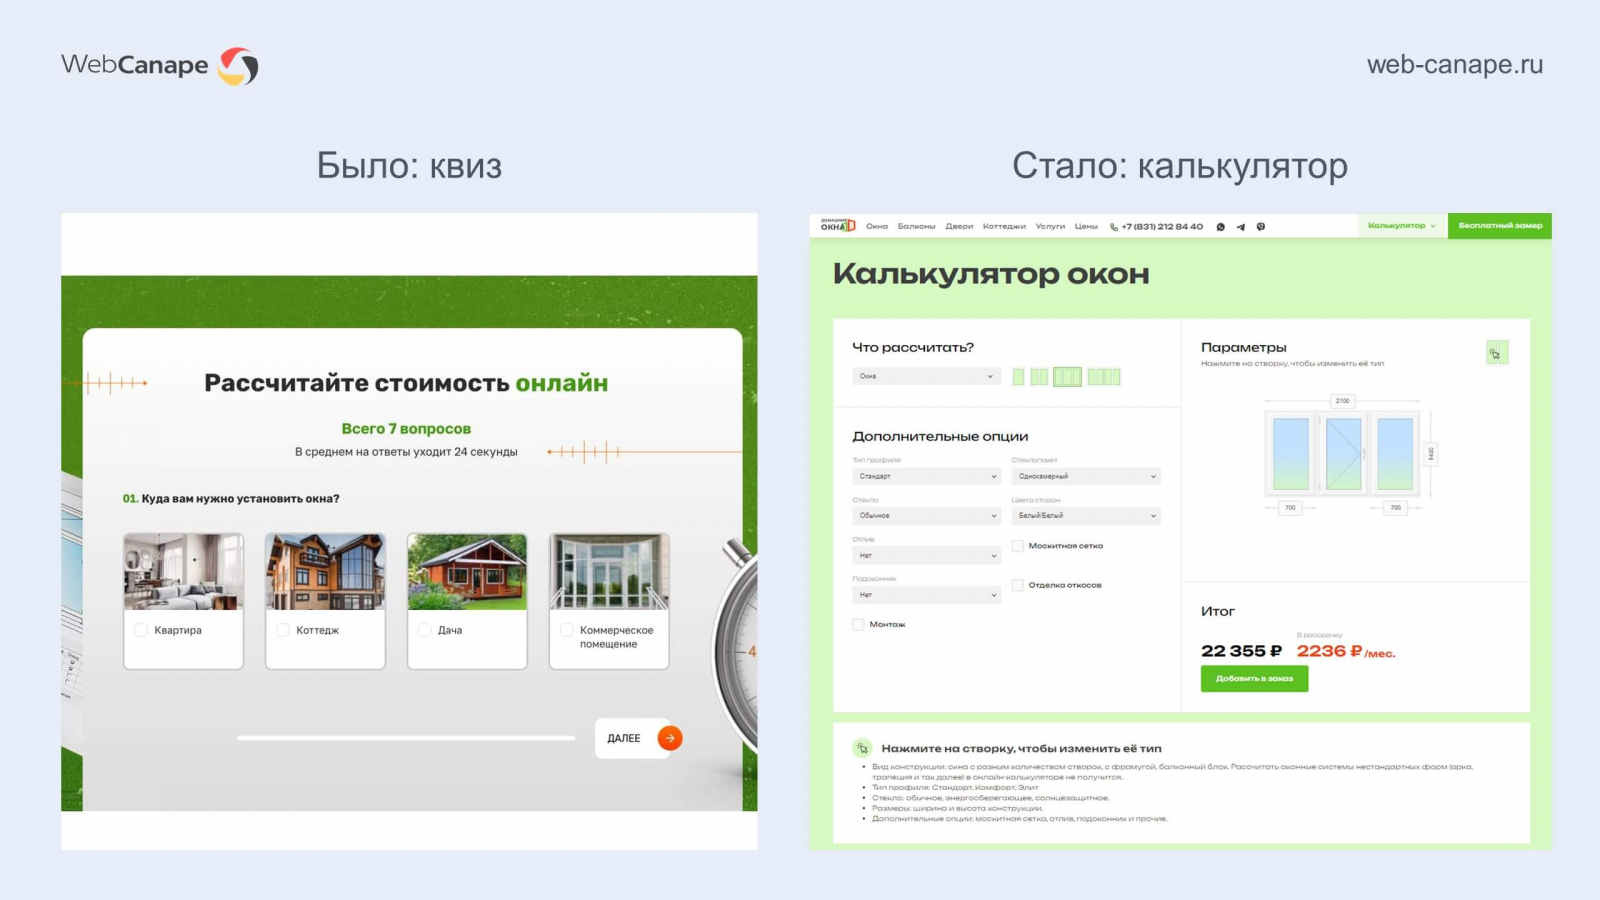This screenshot has width=1600, height=900.
Task: Select the Квартира checkbox in quiz
Action: tap(141, 630)
